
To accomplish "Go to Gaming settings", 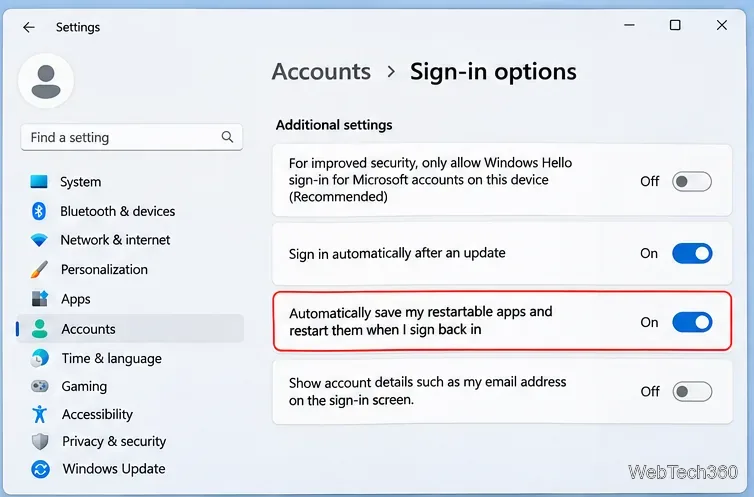I will click(84, 386).
